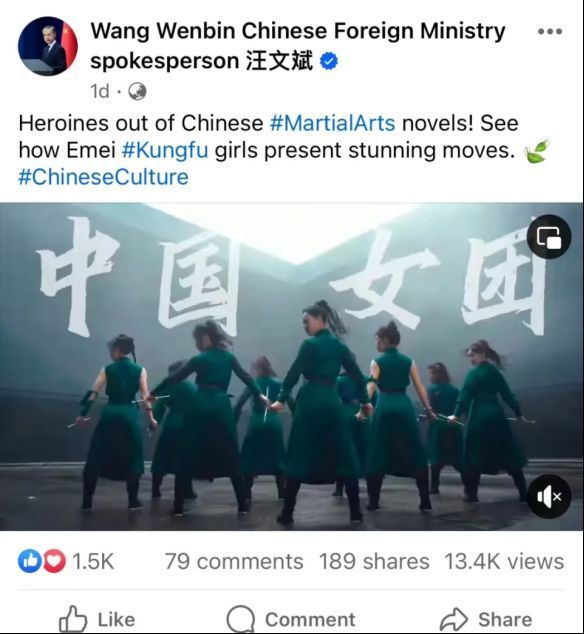Open the three-dot post options menu

tap(550, 32)
